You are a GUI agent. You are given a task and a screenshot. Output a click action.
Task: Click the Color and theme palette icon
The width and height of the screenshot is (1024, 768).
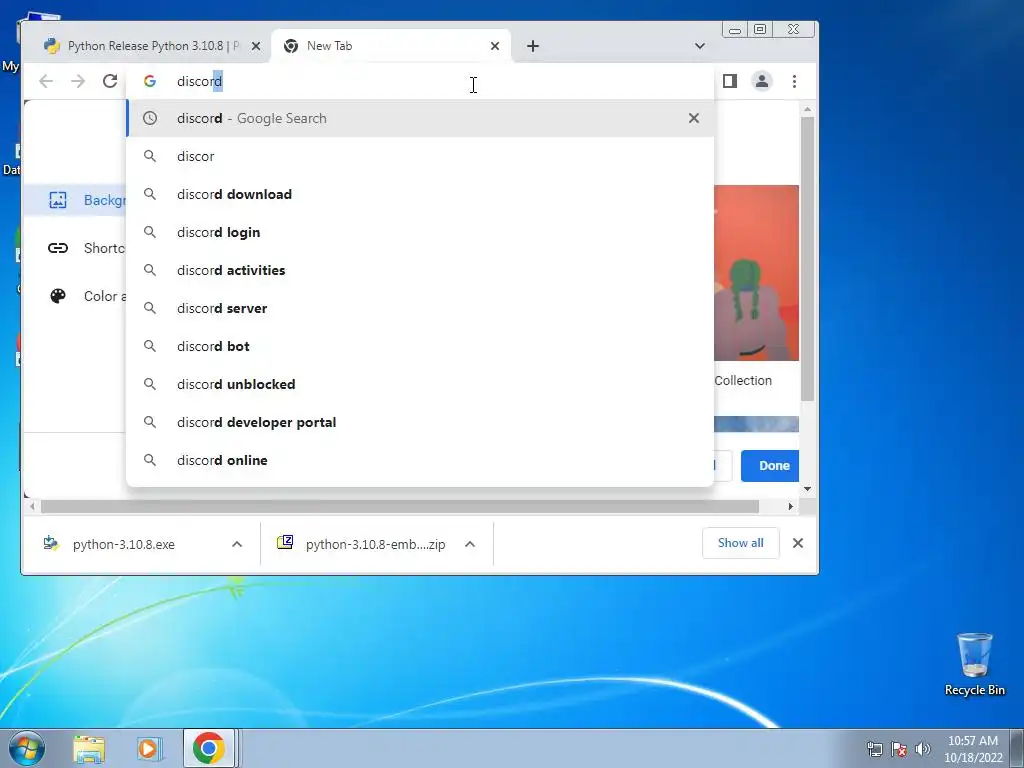pyautogui.click(x=58, y=296)
